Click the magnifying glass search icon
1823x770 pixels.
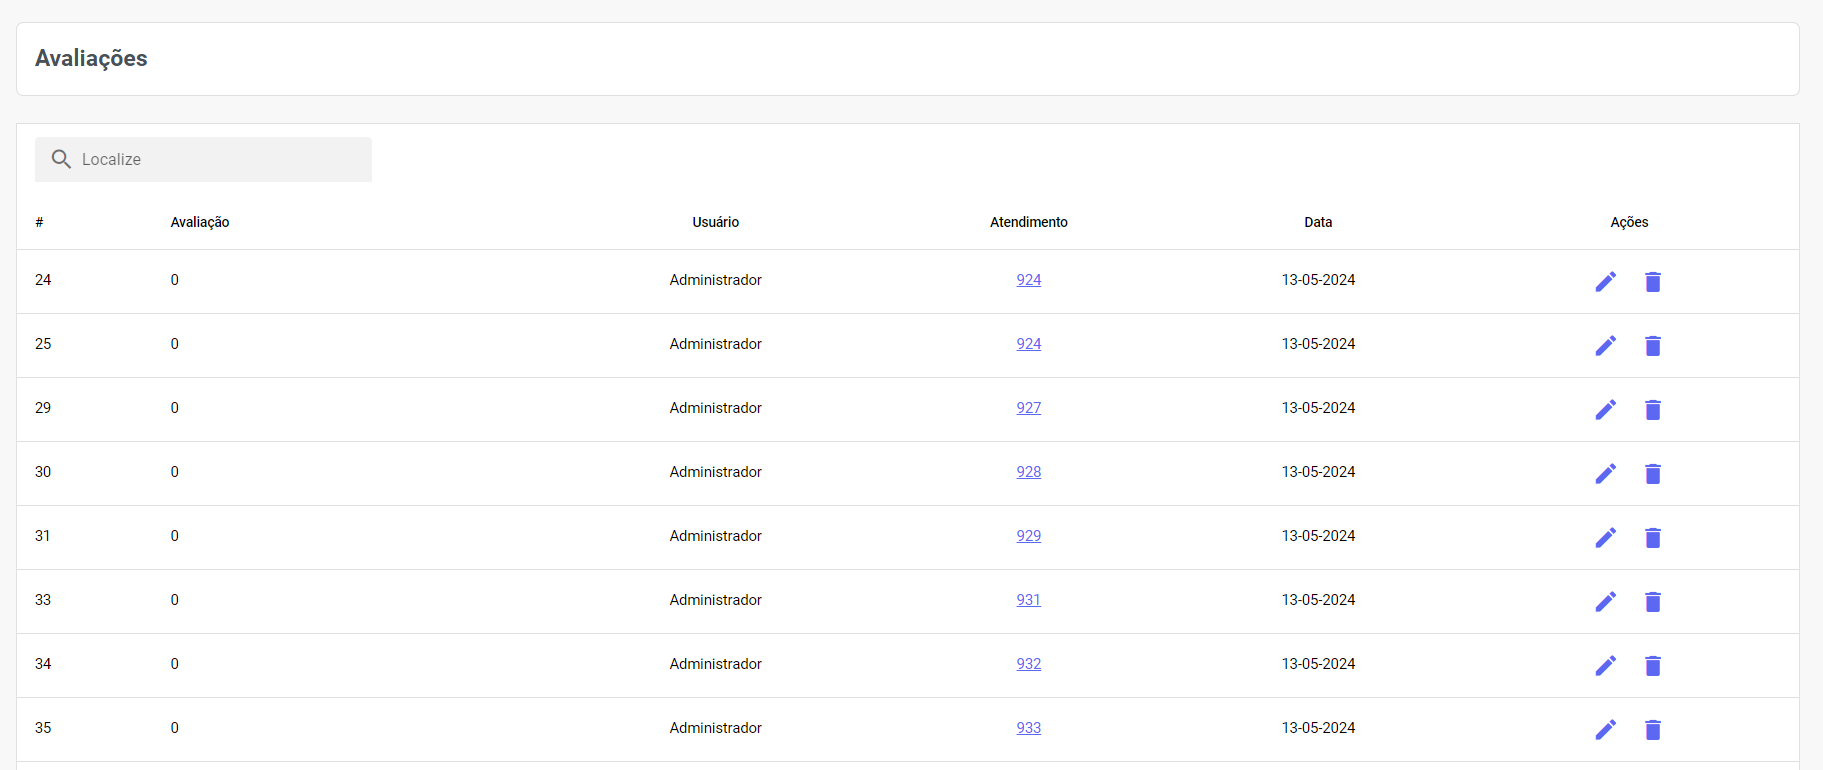(x=61, y=159)
